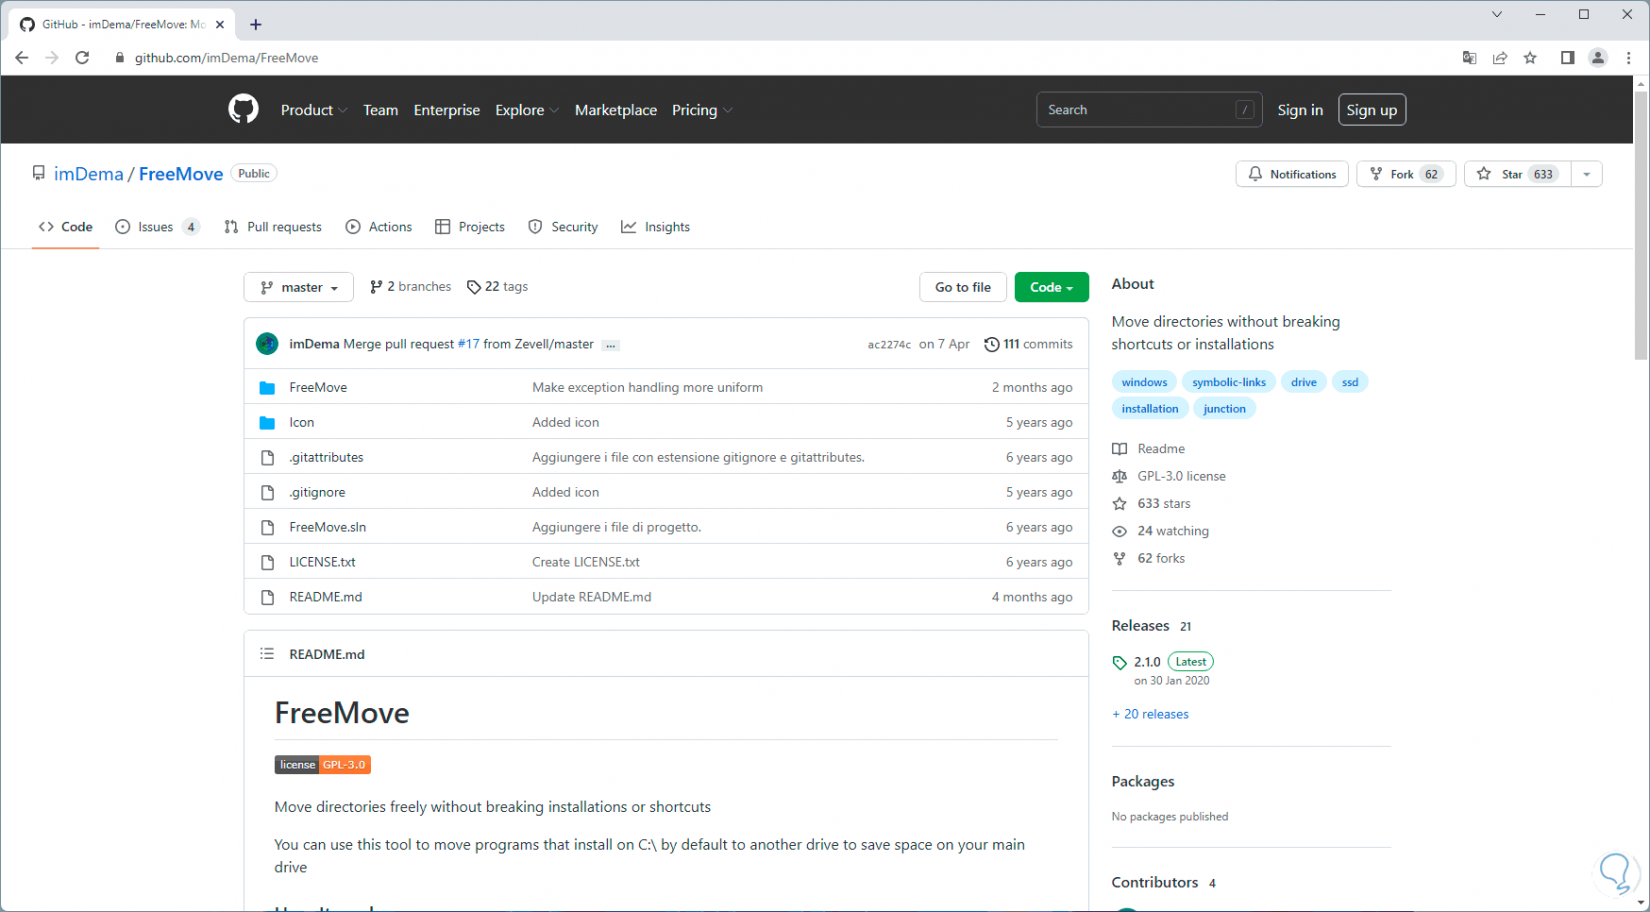Click the Sign in link
This screenshot has width=1650, height=912.
pyautogui.click(x=1300, y=110)
